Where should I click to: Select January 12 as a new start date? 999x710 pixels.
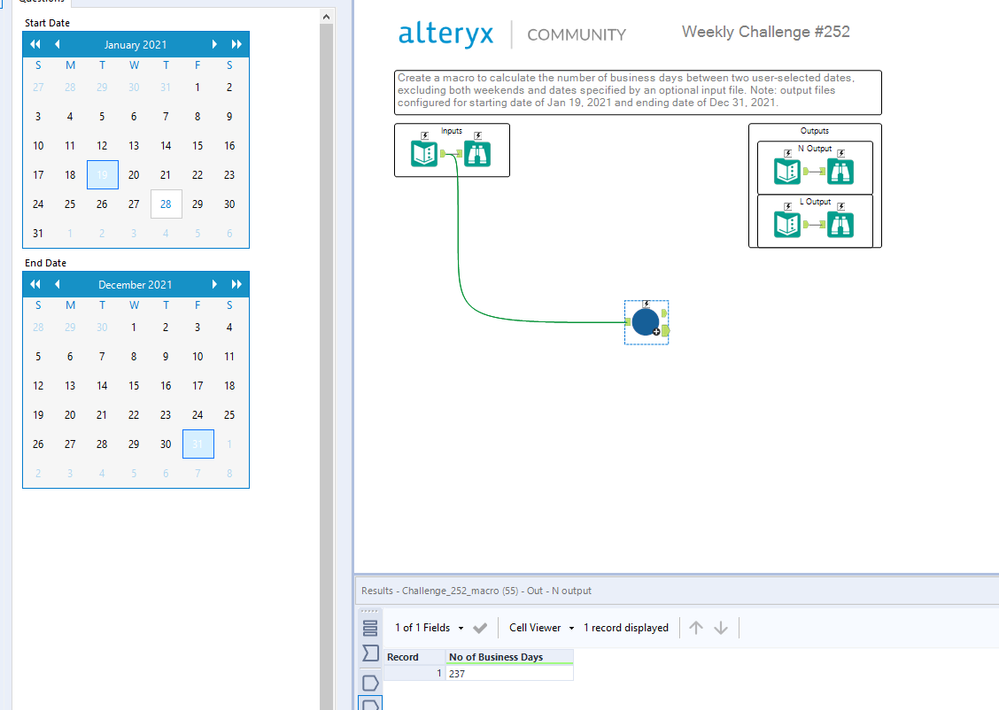coord(102,145)
